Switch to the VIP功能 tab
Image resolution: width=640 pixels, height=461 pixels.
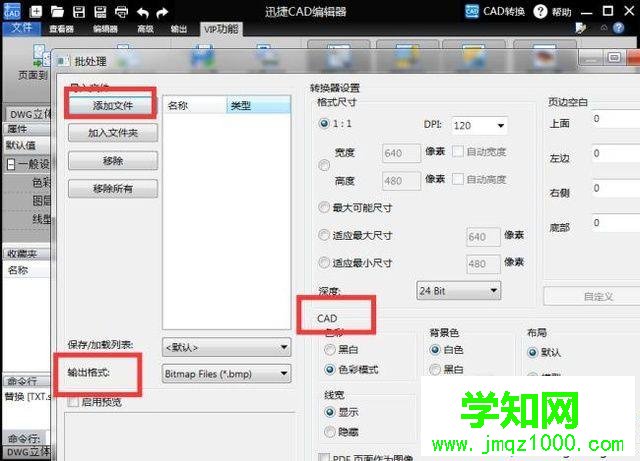point(221,29)
